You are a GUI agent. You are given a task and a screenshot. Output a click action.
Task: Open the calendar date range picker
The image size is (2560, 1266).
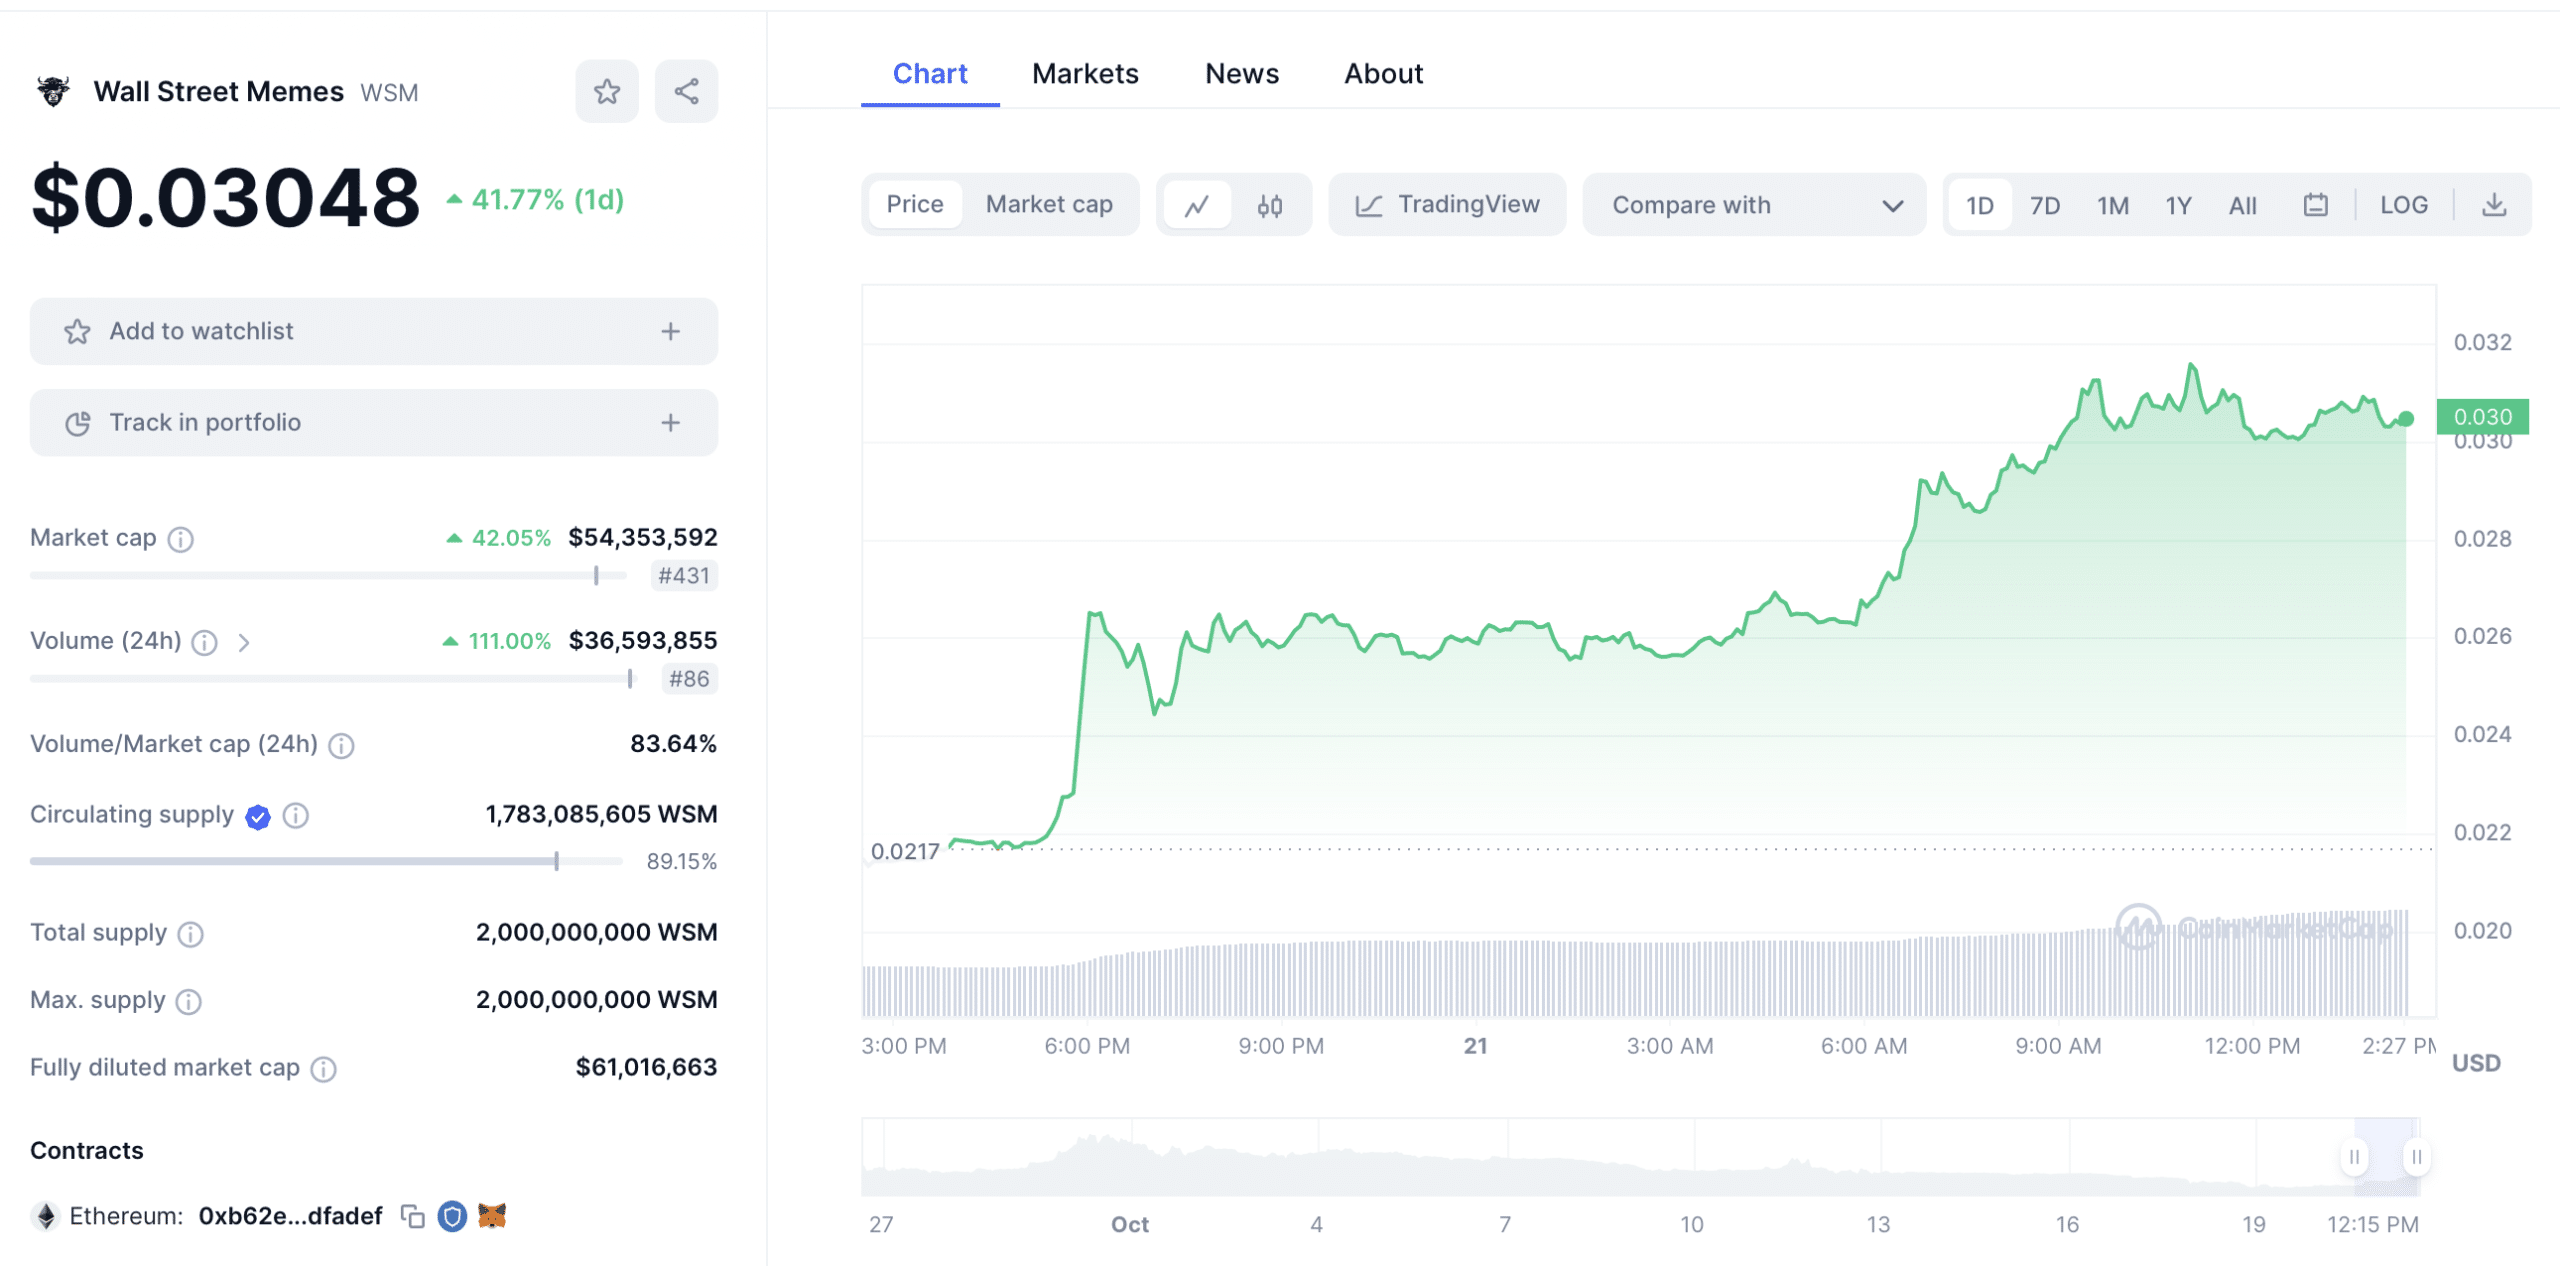[2315, 205]
